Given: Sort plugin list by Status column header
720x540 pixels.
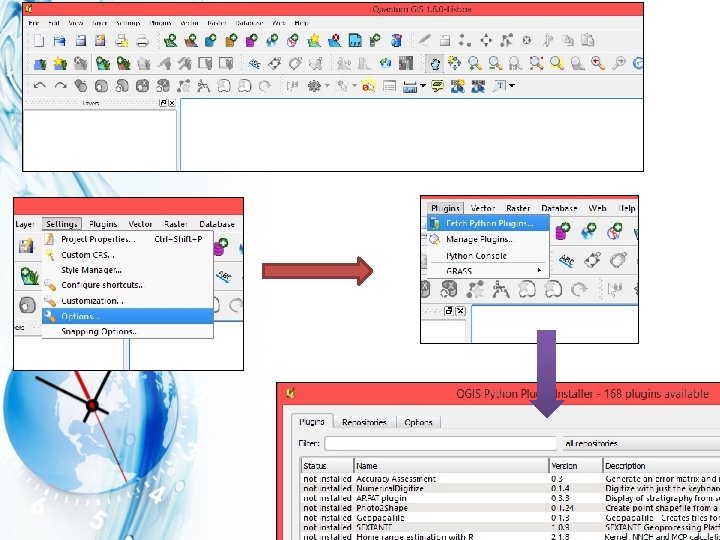Looking at the screenshot, I should pos(327,466).
